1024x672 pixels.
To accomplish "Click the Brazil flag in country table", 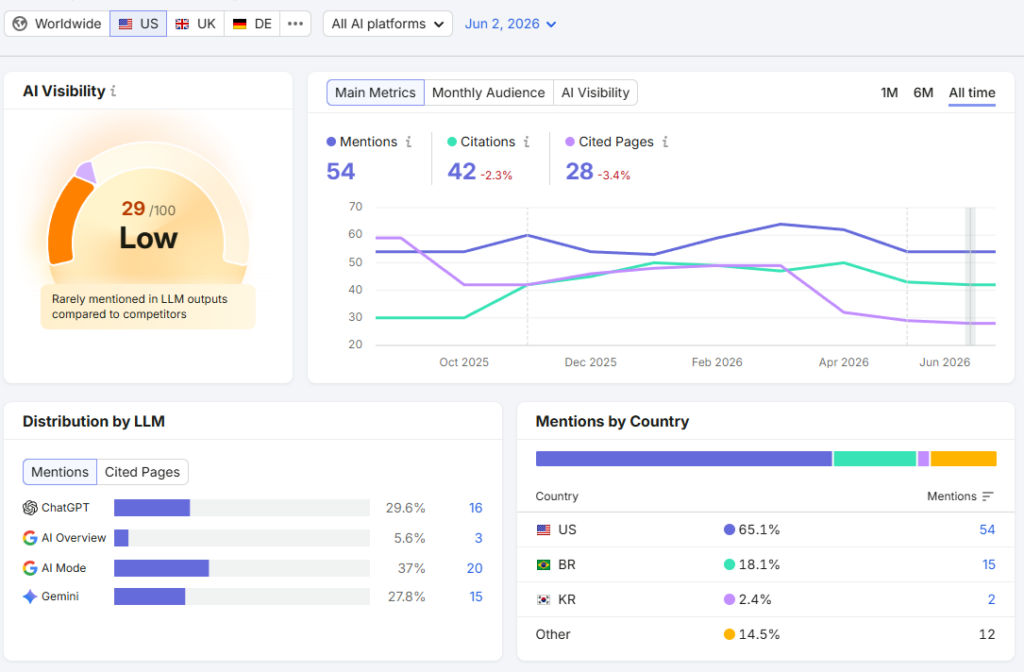I will [543, 565].
